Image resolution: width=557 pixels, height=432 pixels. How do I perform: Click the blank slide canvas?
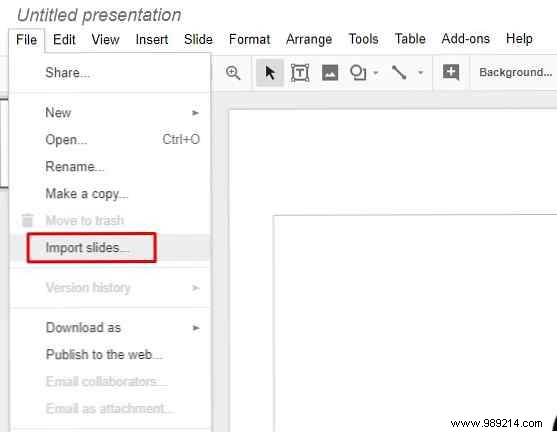415,323
